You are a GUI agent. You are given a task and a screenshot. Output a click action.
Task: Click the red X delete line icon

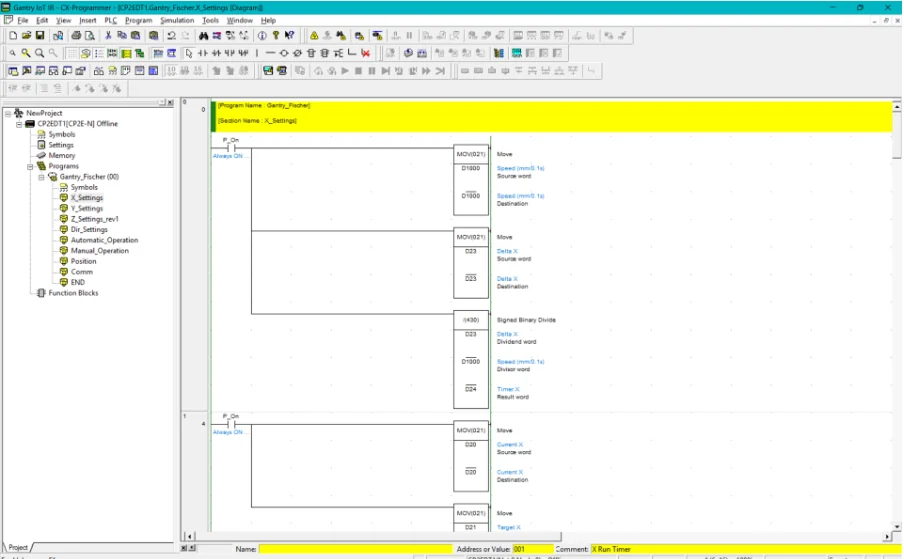tap(366, 53)
